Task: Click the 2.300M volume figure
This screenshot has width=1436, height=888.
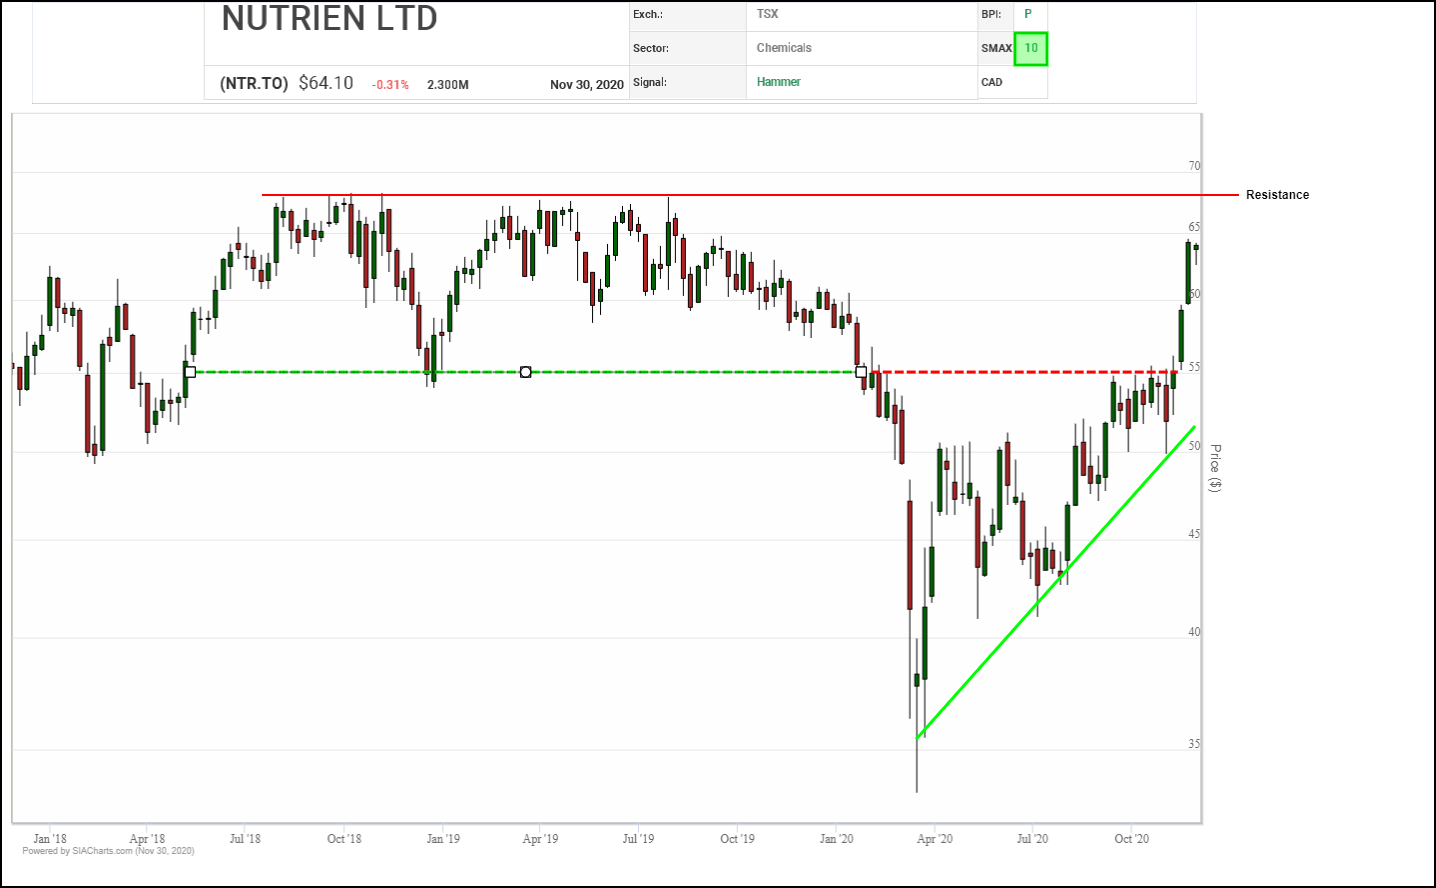Action: 448,85
